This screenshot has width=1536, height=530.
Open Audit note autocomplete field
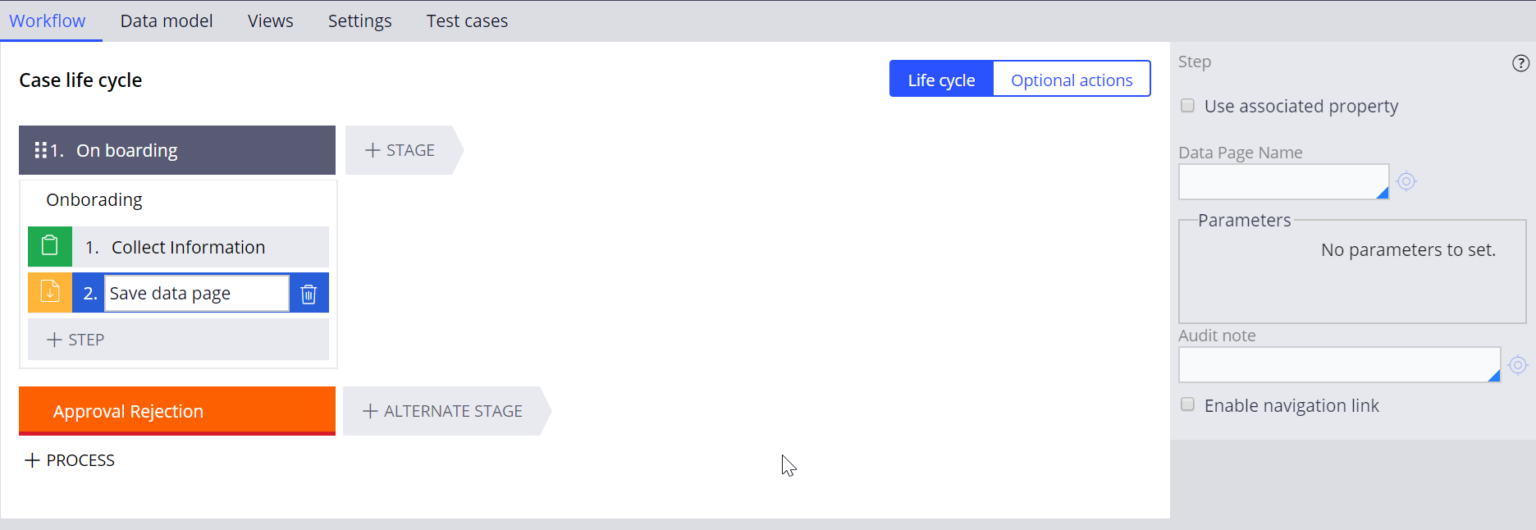pos(1339,365)
